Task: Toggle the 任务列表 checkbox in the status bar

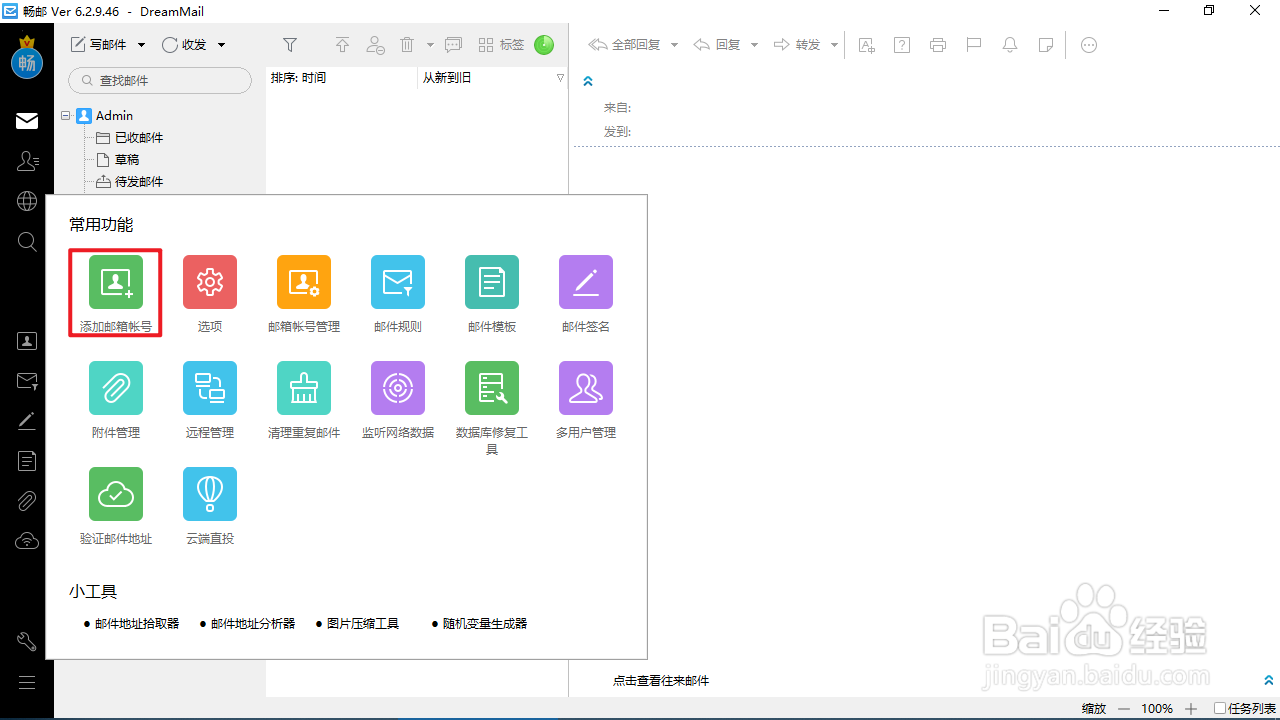Action: tap(1220, 708)
